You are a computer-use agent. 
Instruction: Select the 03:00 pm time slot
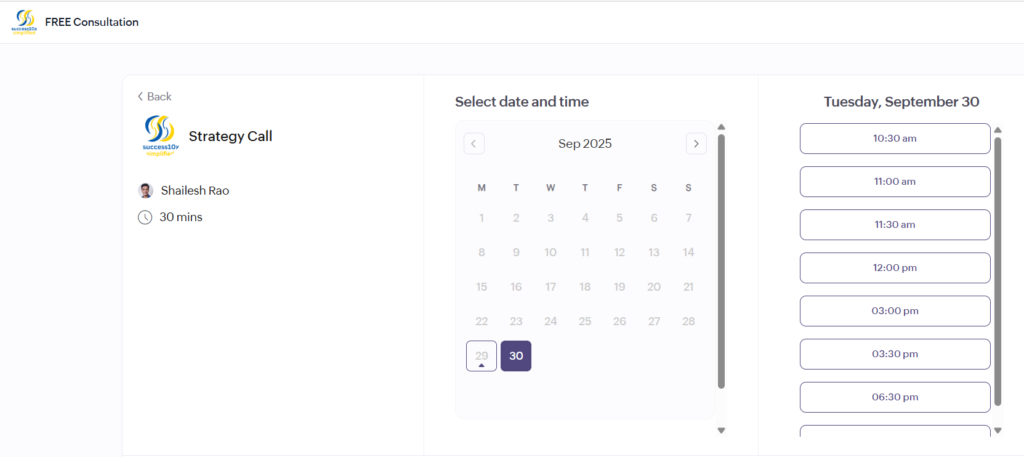click(x=894, y=311)
